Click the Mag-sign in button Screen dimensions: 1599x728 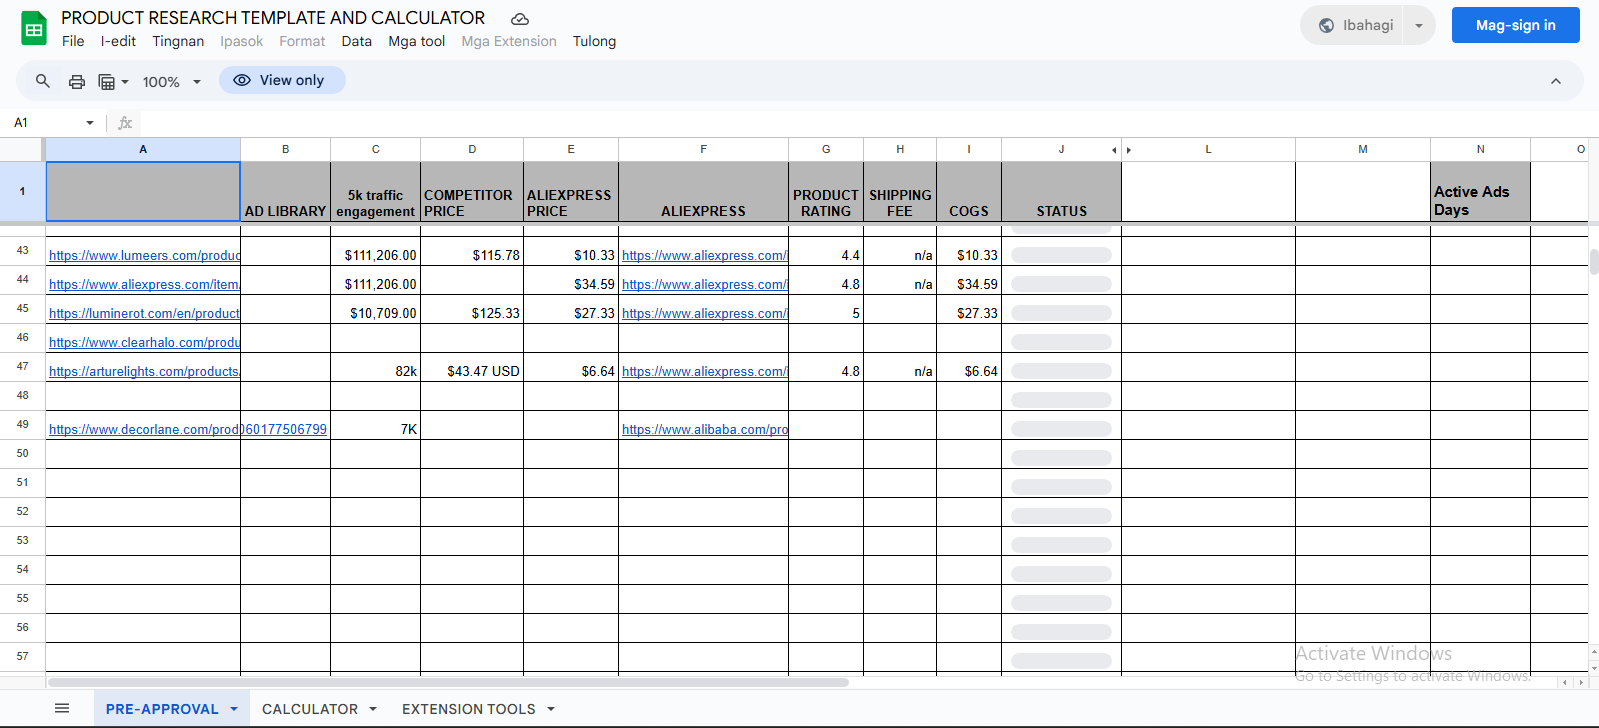[x=1515, y=25]
